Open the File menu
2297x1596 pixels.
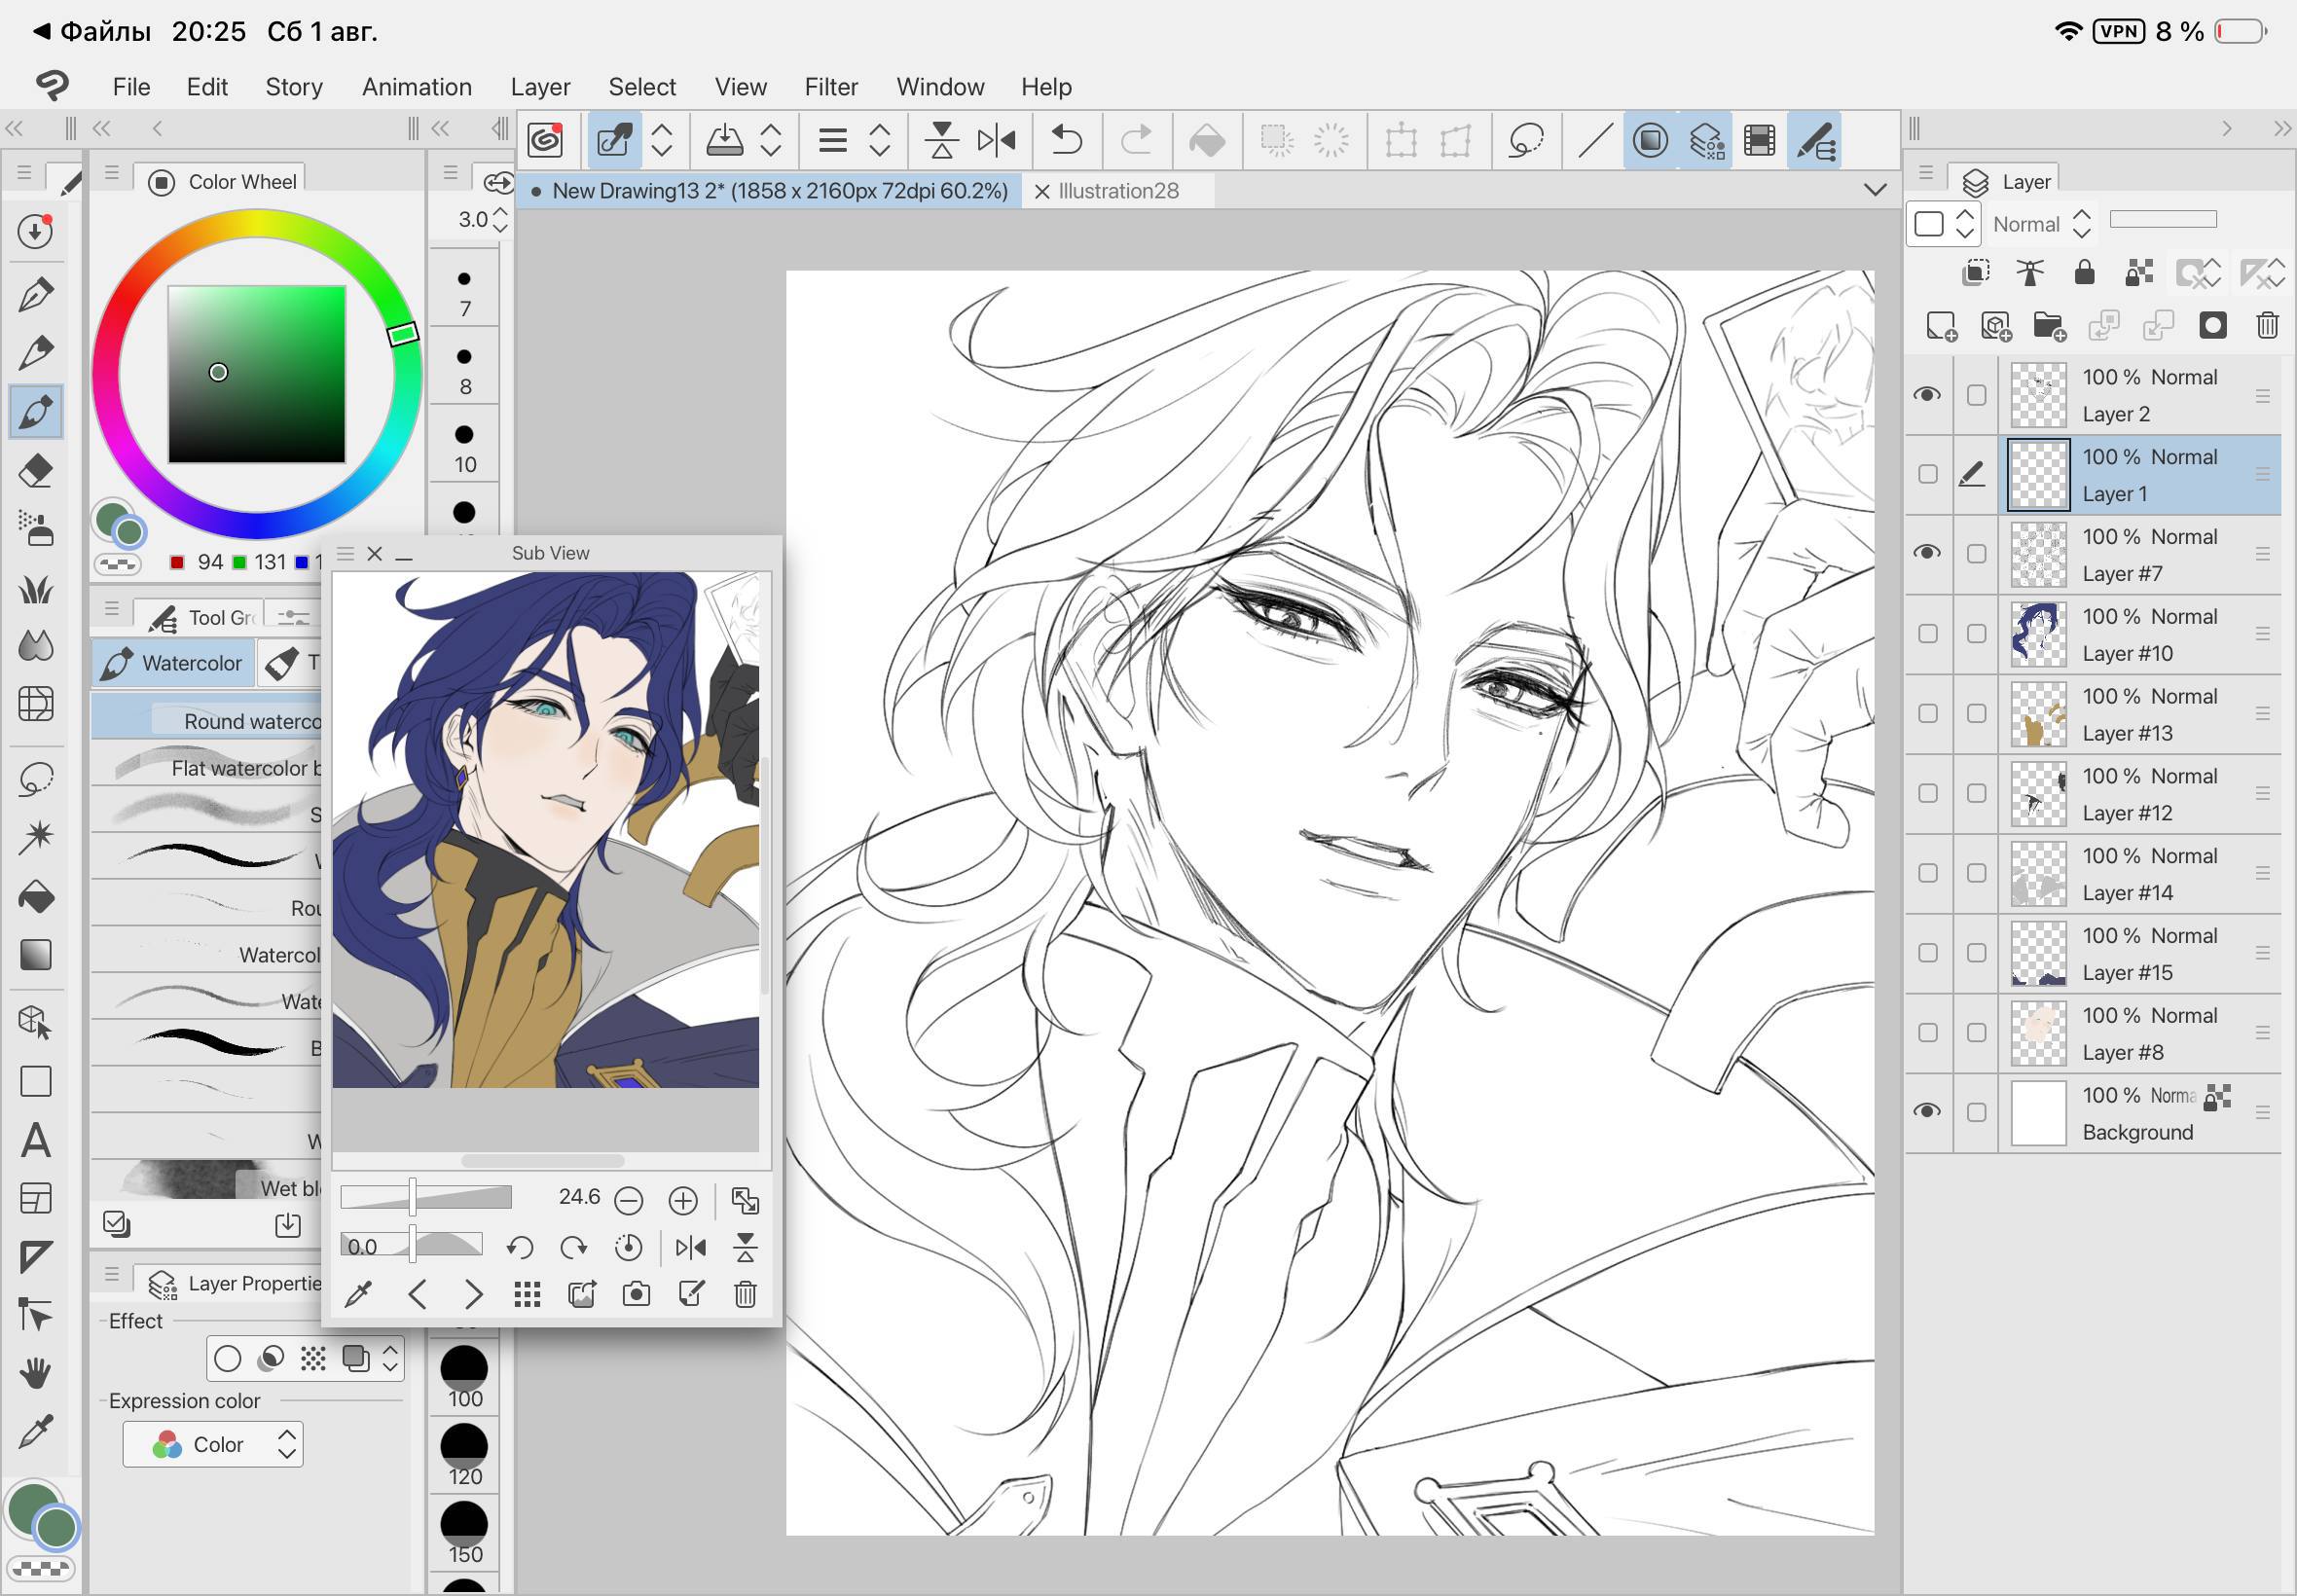click(131, 87)
